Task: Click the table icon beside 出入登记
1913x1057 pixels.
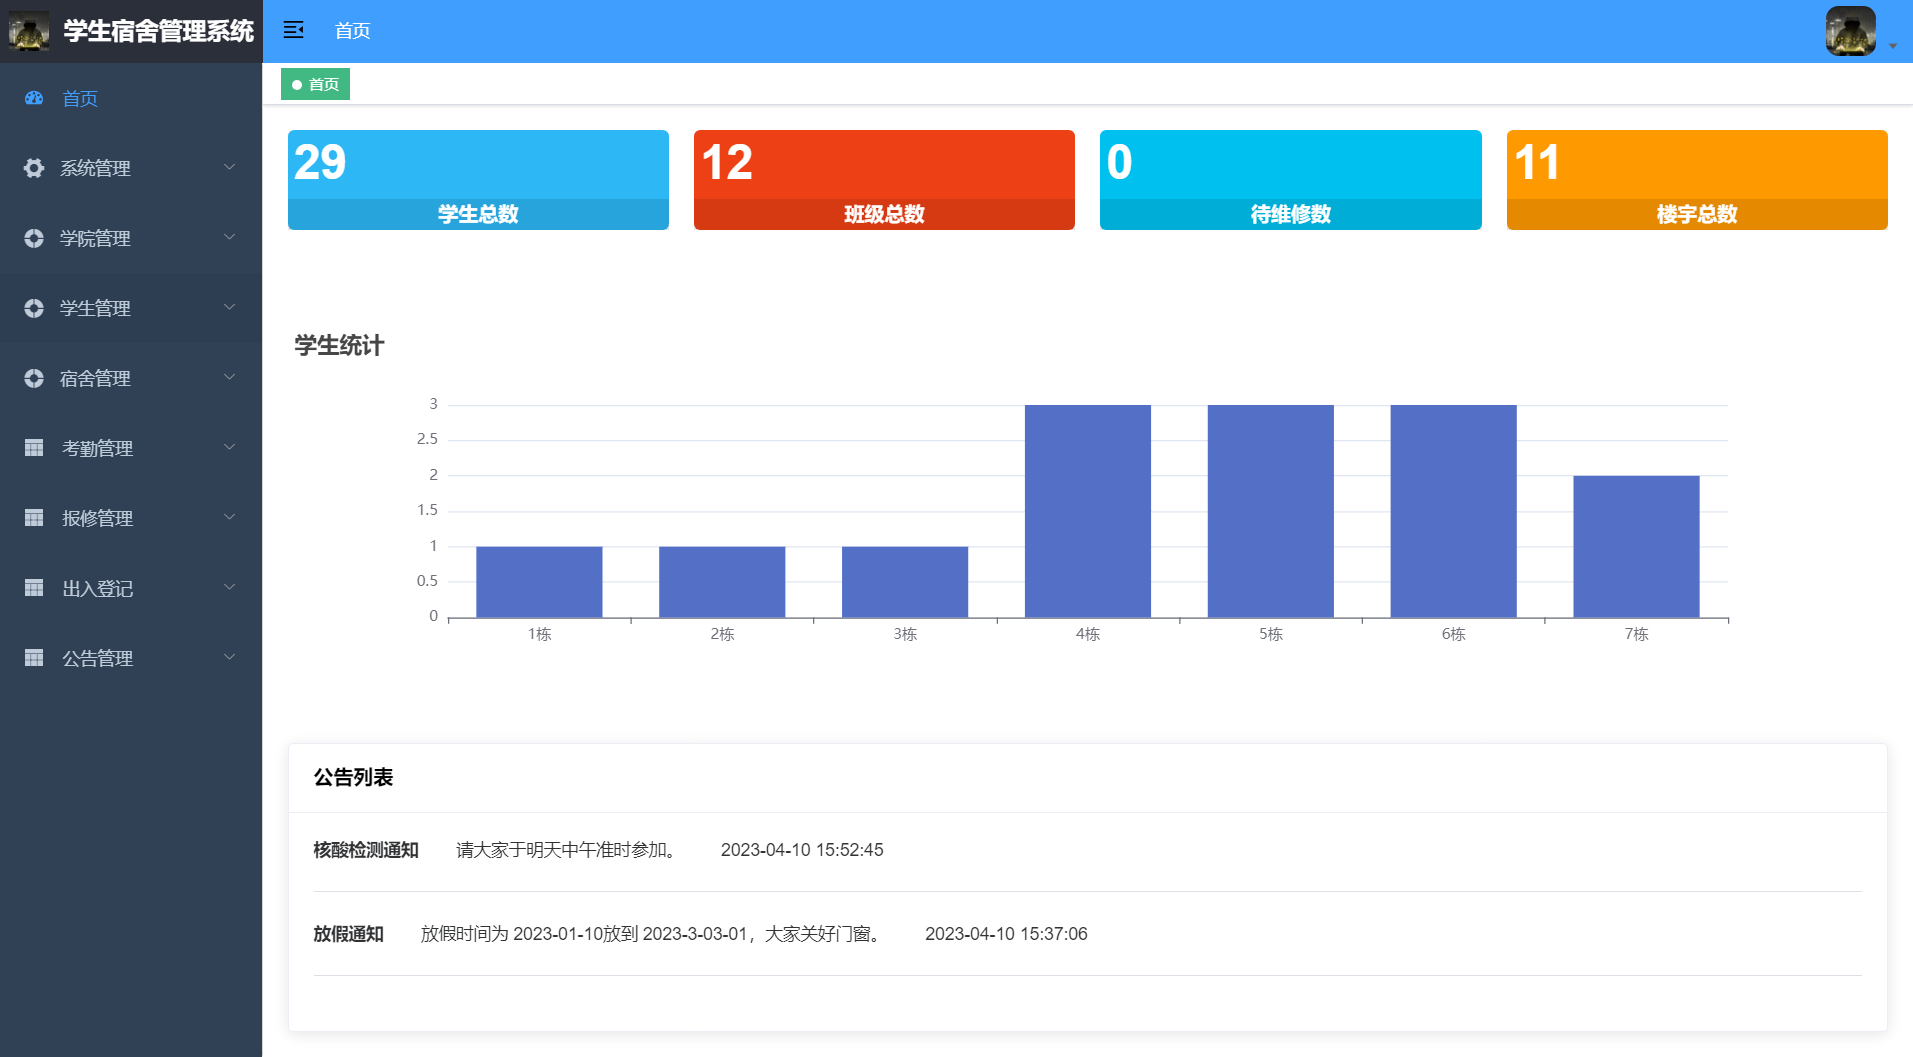Action: click(34, 588)
